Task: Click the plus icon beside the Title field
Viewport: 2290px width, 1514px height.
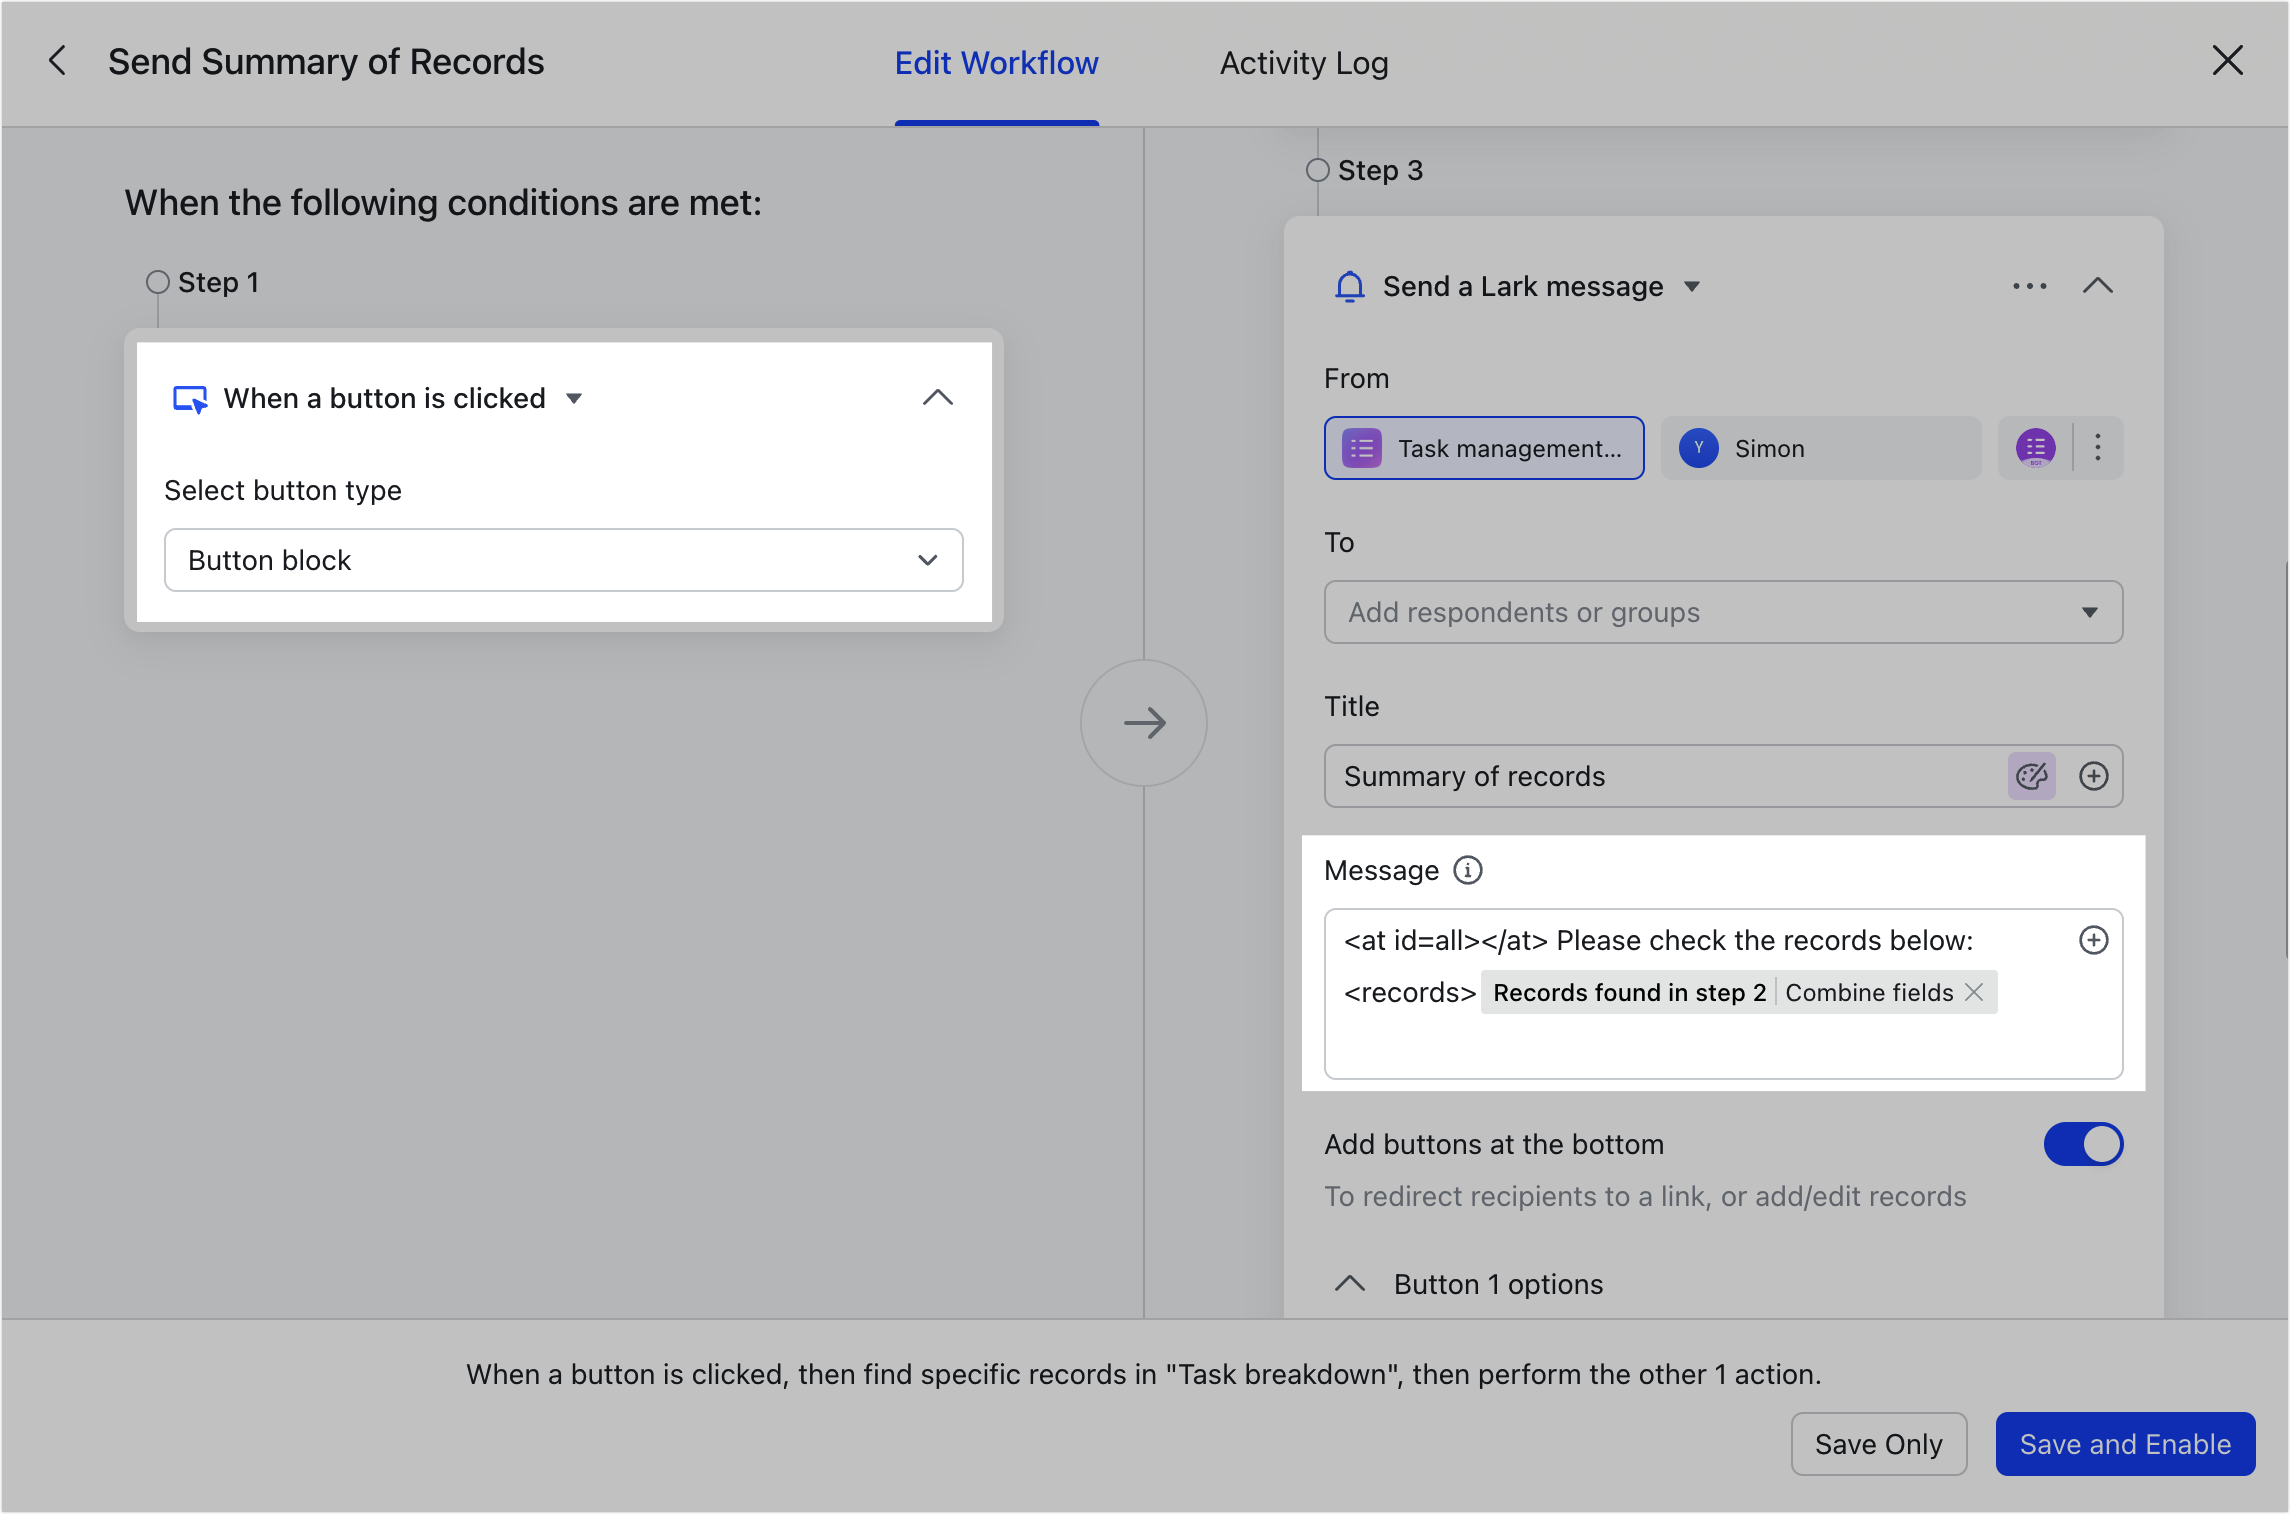Action: click(2094, 776)
